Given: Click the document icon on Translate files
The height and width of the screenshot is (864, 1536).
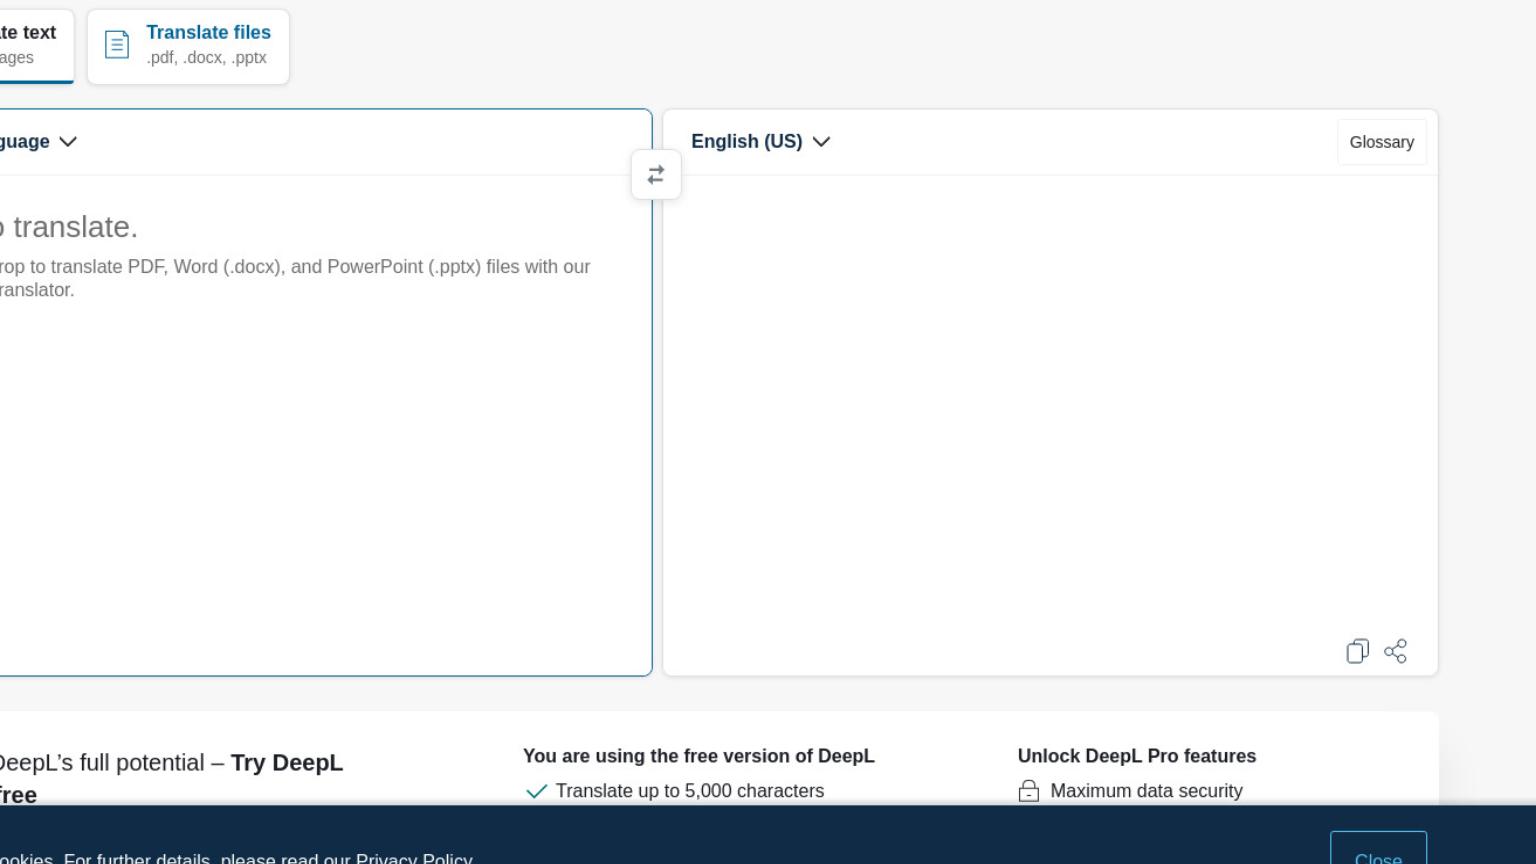Looking at the screenshot, I should 117,45.
